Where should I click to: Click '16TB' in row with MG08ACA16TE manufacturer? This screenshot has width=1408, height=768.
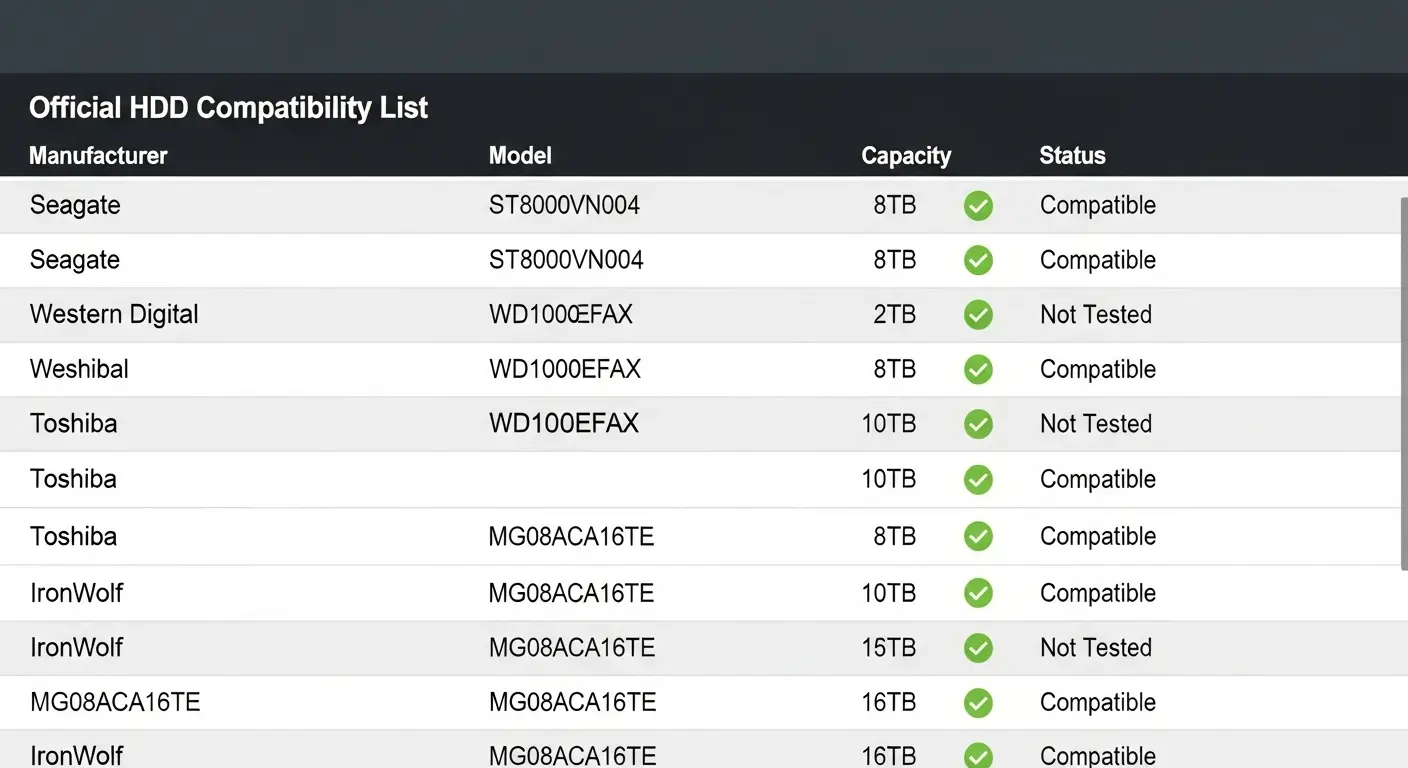[889, 702]
